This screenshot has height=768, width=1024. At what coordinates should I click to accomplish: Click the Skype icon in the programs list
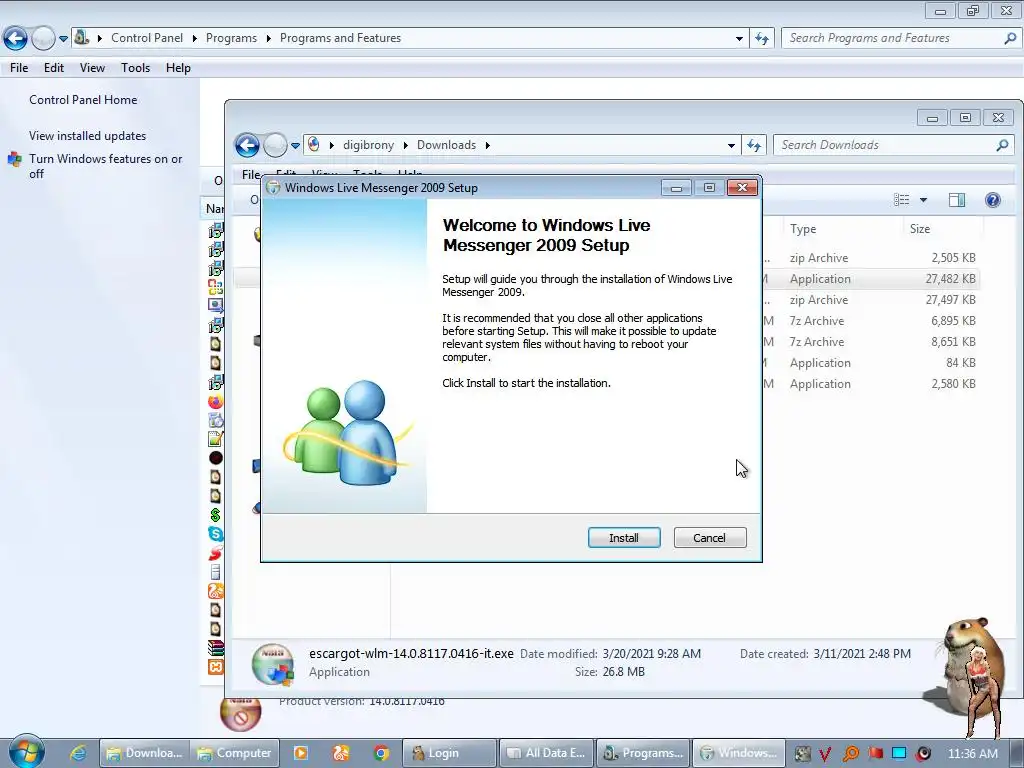pyautogui.click(x=216, y=534)
